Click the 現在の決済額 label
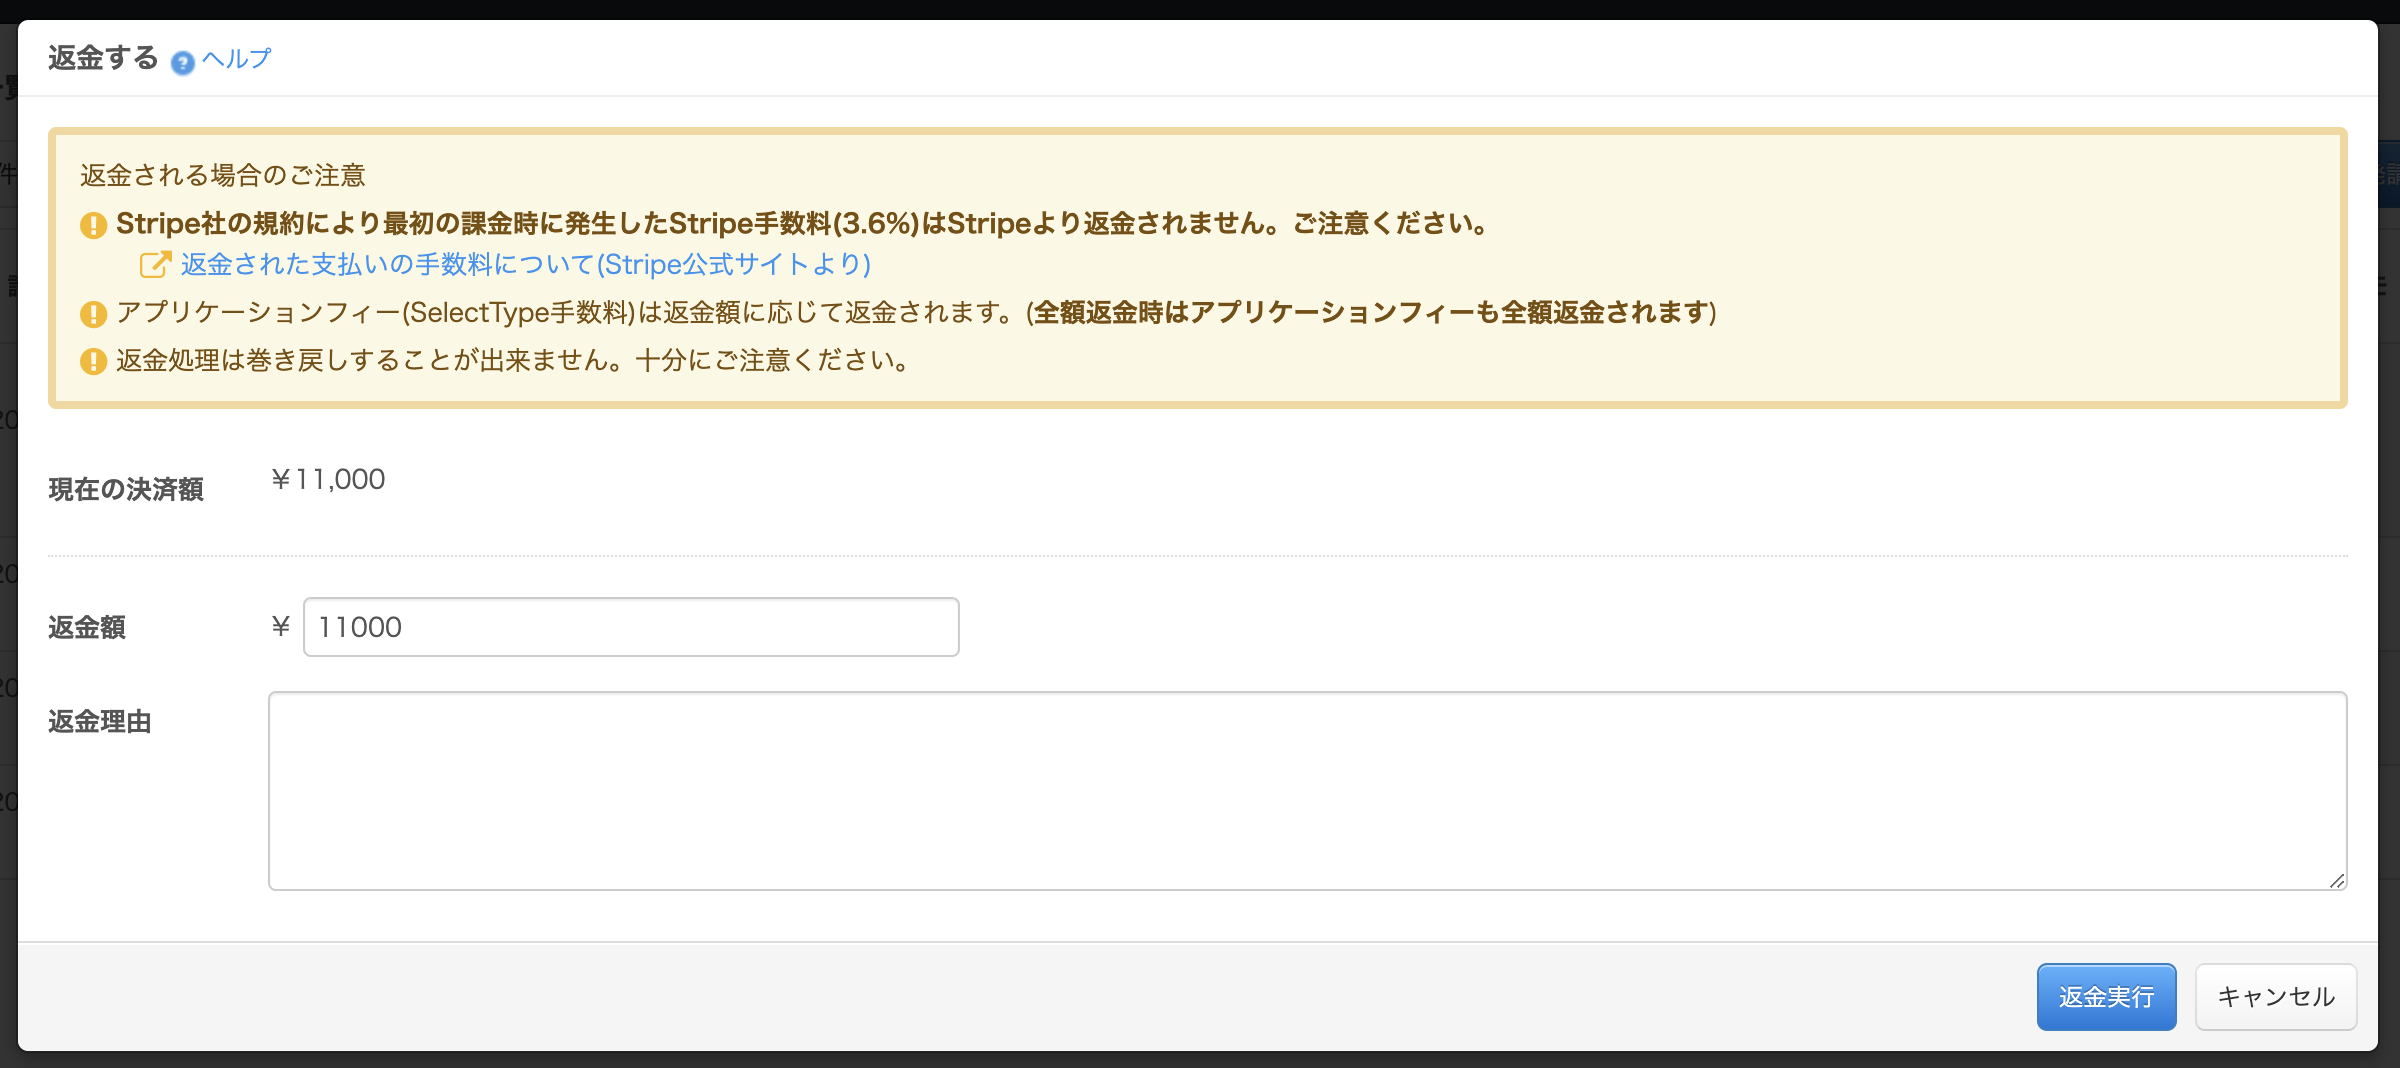This screenshot has height=1068, width=2400. [x=126, y=489]
